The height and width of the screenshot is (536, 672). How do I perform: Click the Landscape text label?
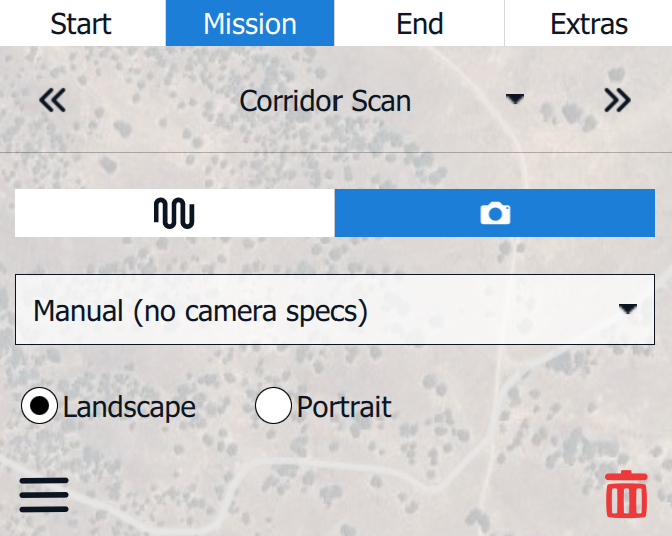click(x=129, y=407)
